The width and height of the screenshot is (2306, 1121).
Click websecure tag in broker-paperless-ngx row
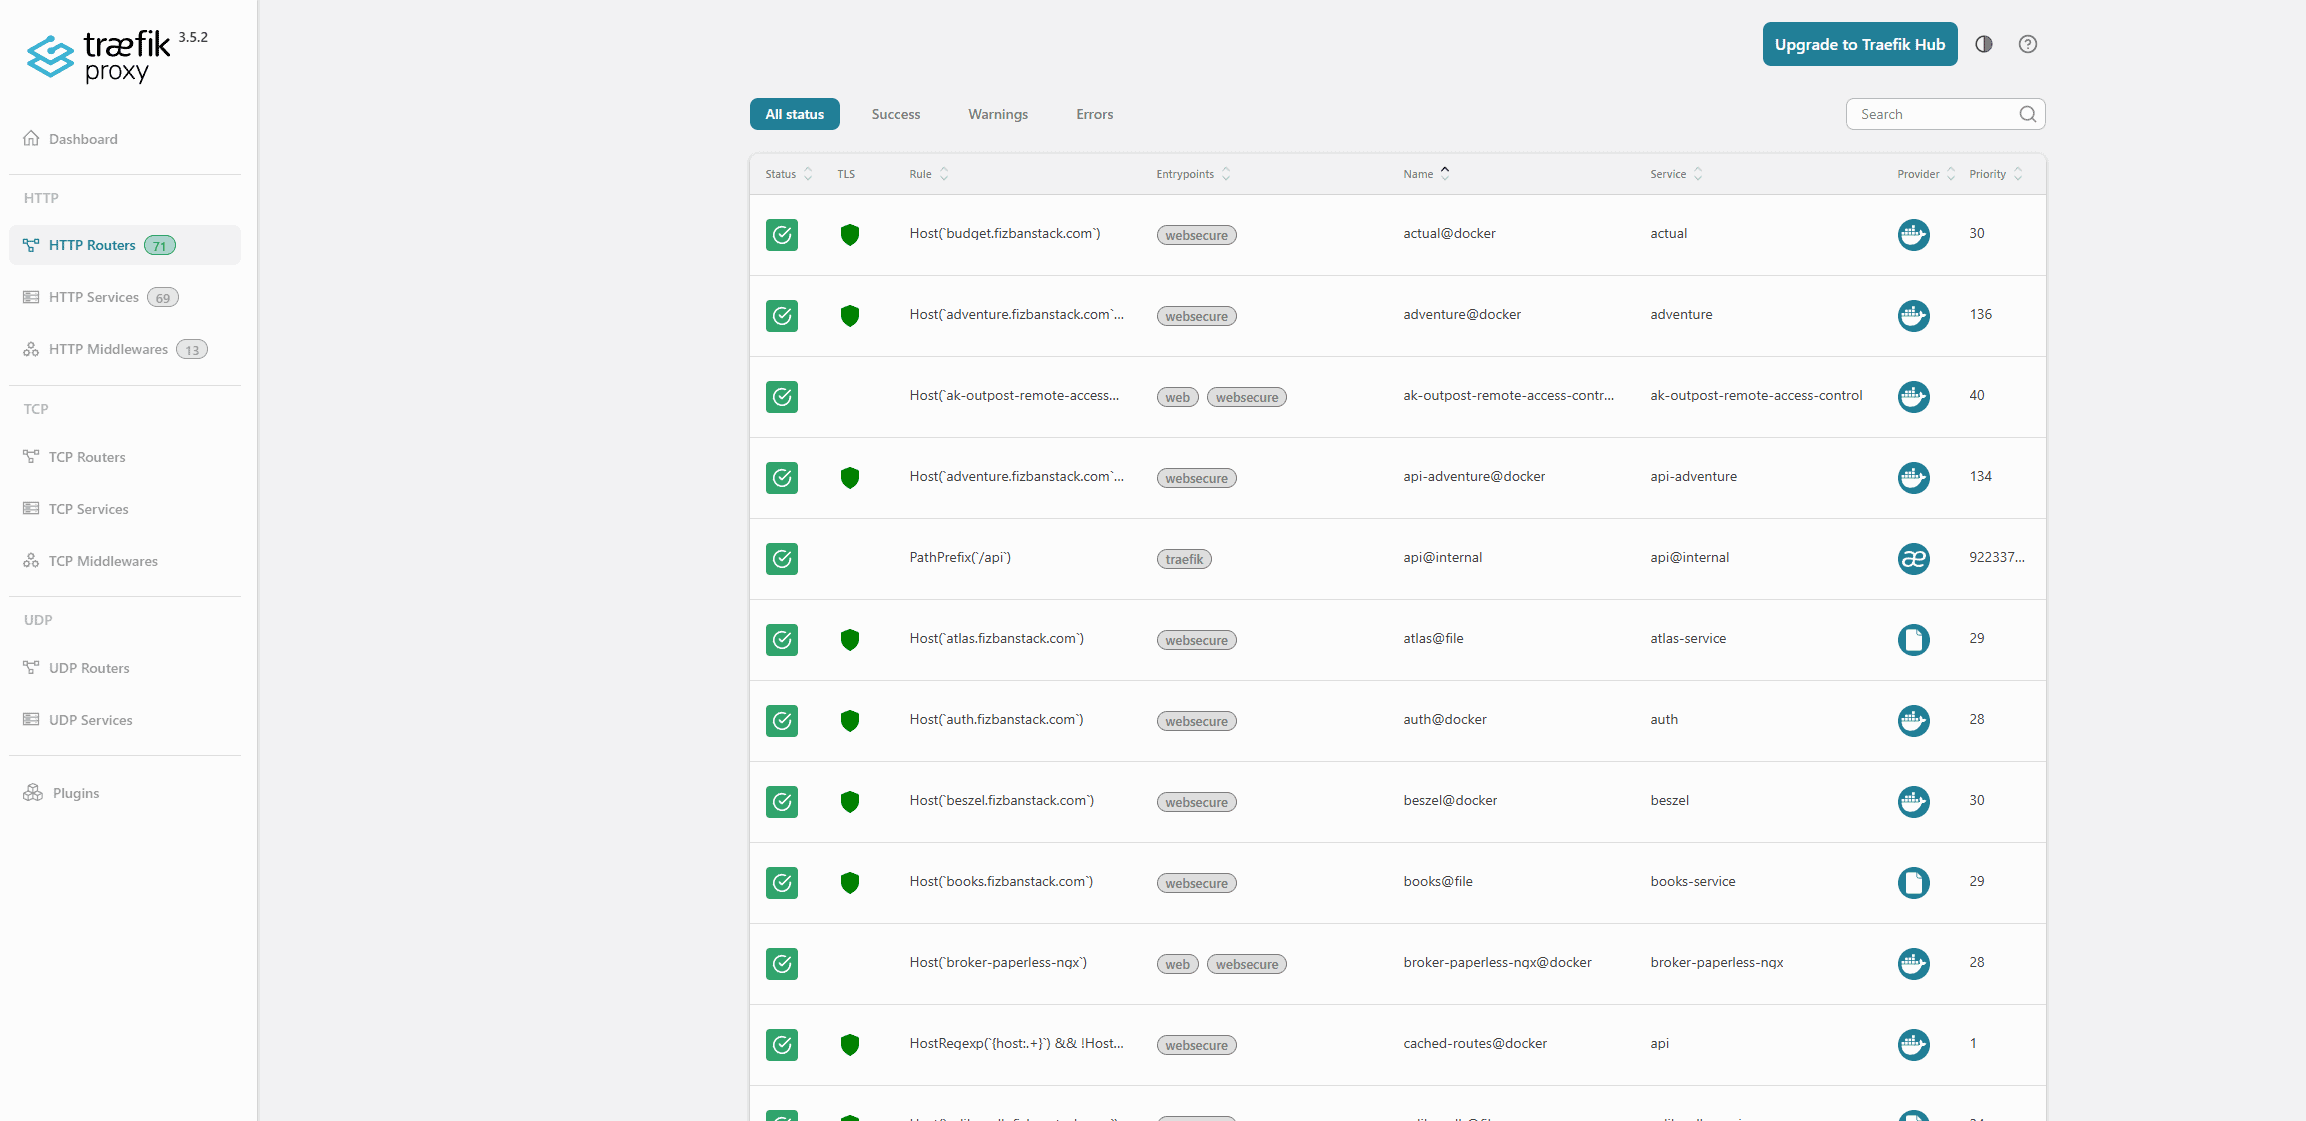point(1247,965)
